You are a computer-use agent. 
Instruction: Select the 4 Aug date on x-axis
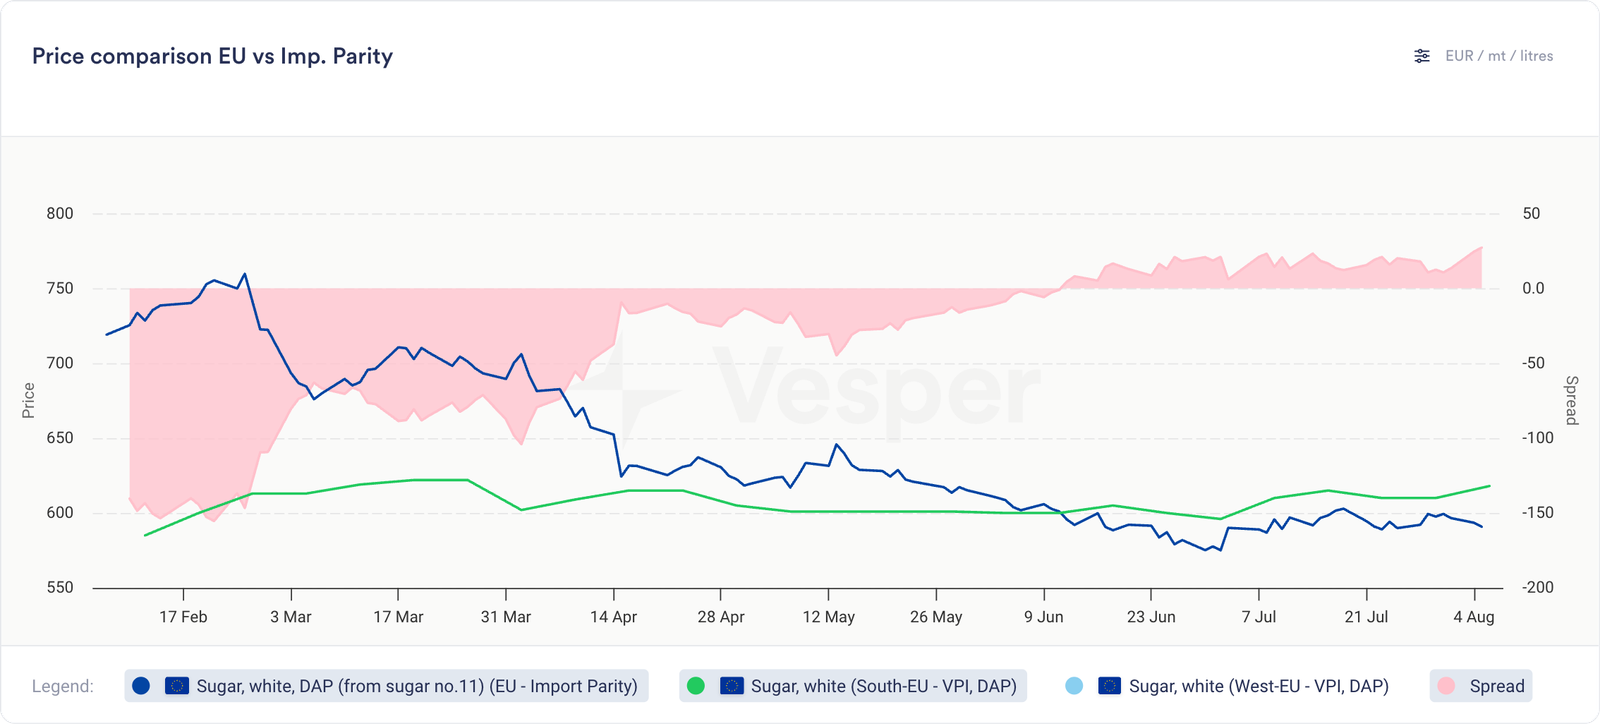(1473, 617)
